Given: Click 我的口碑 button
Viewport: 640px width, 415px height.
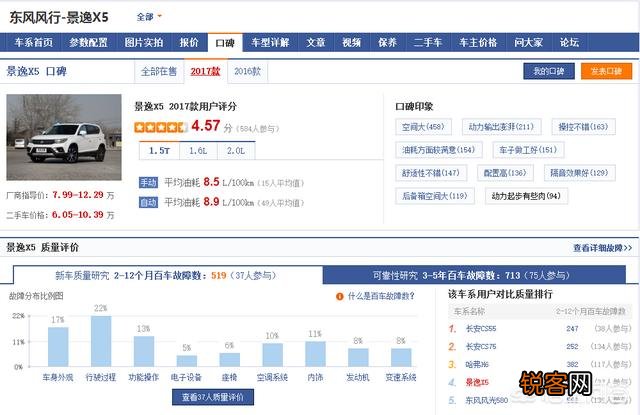Looking at the screenshot, I should [x=549, y=71].
